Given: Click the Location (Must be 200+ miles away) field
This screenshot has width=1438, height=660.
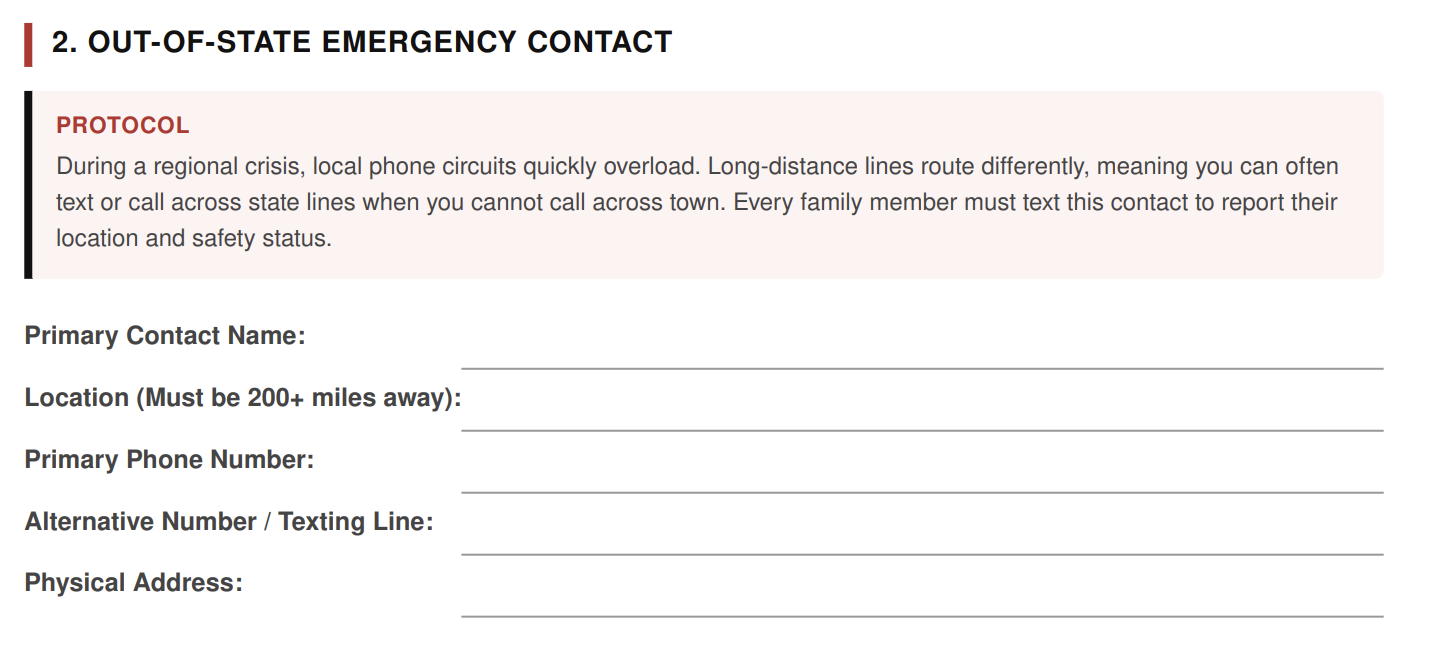Looking at the screenshot, I should click(922, 407).
